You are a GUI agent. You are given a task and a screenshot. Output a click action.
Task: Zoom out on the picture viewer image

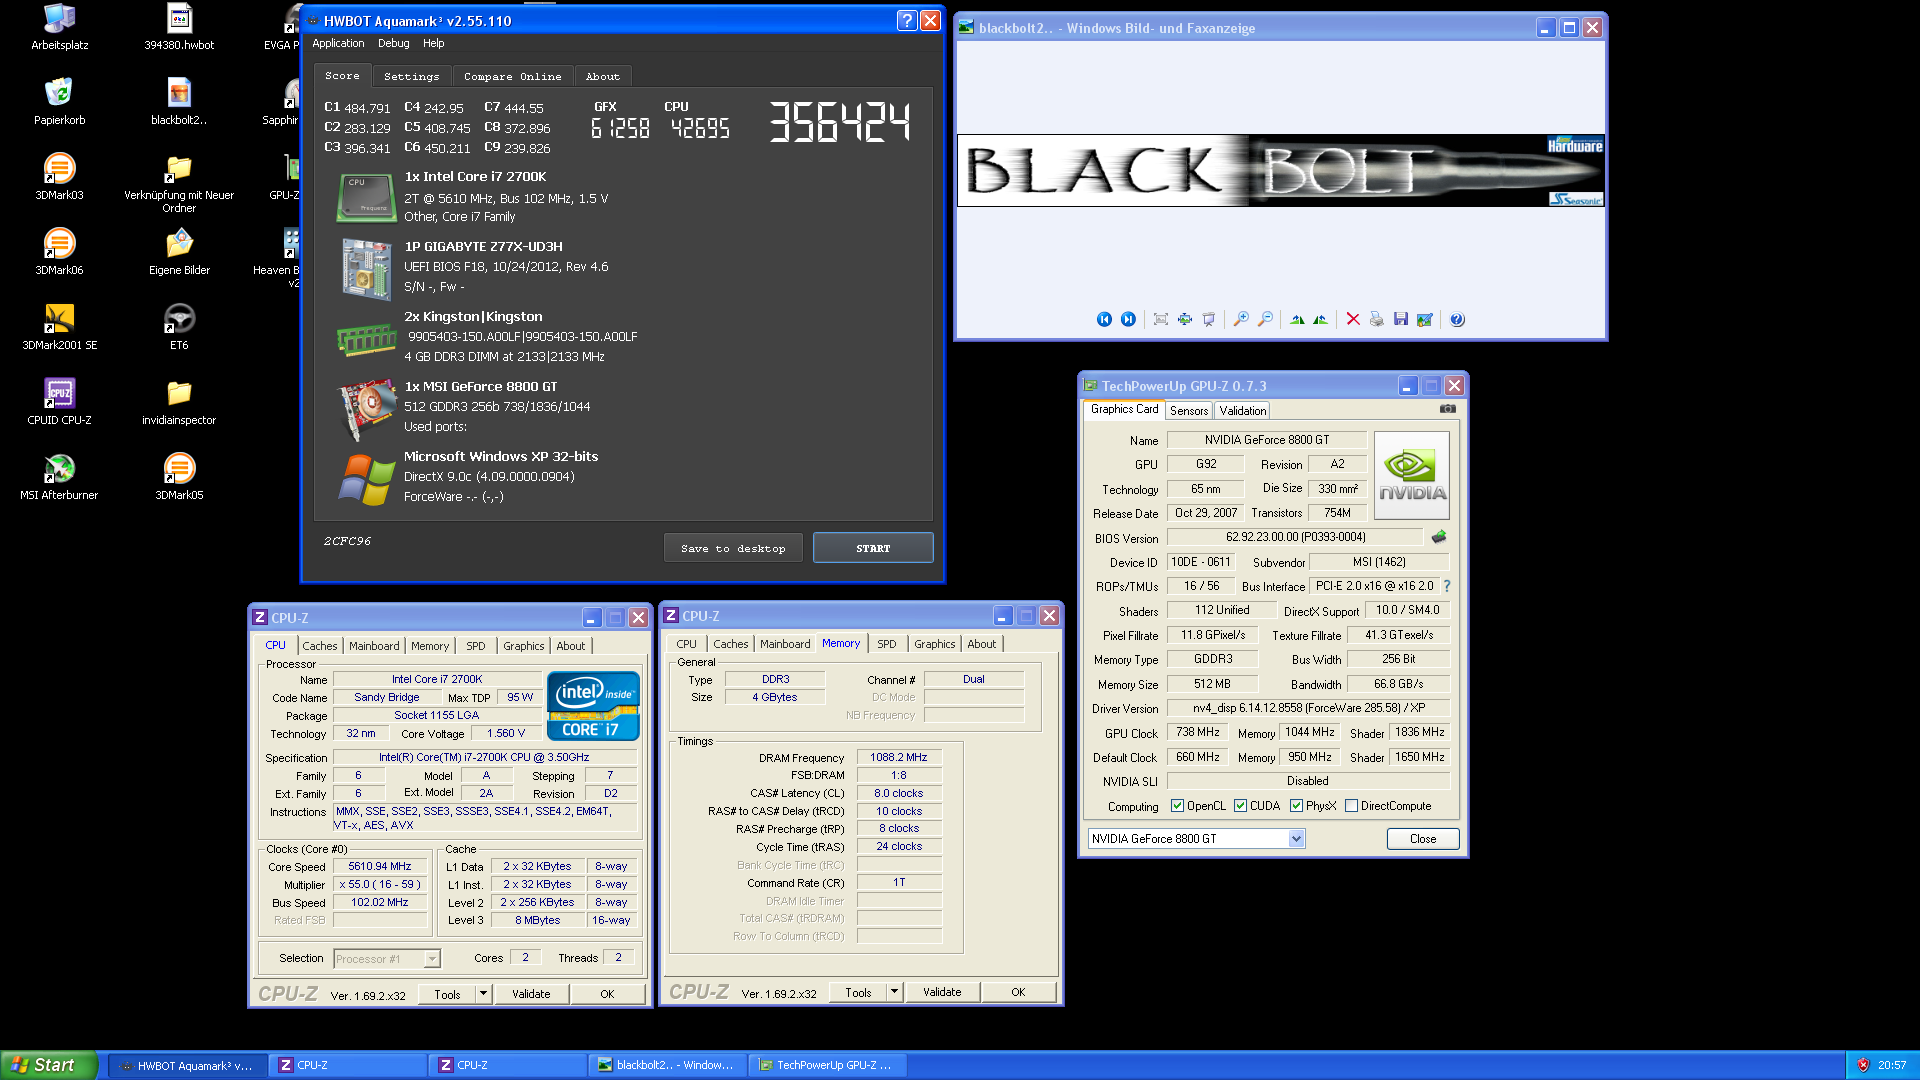click(1265, 319)
